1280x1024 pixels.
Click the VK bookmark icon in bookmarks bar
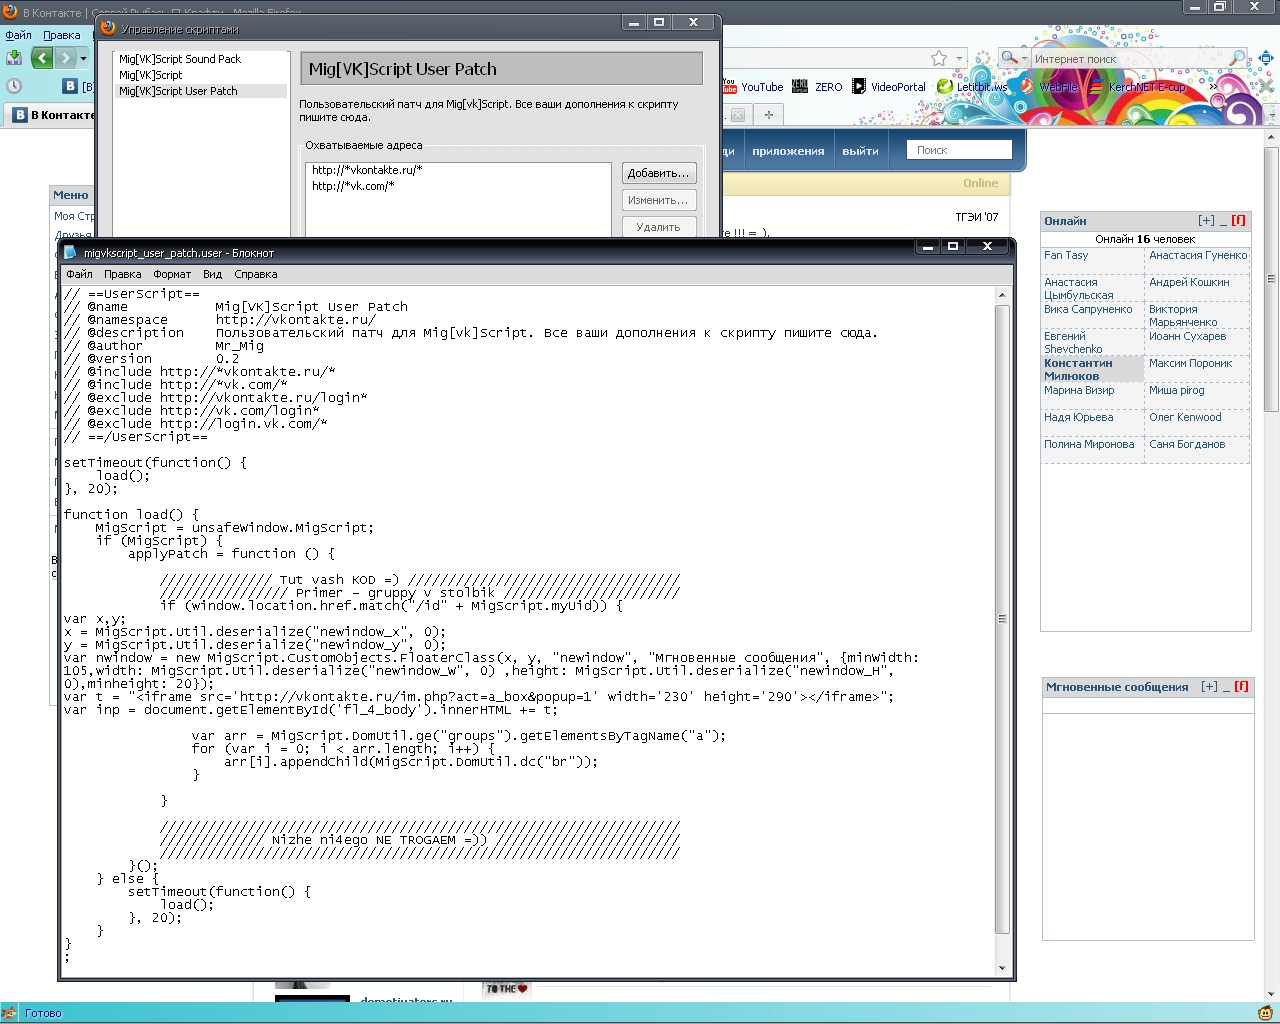click(x=70, y=86)
